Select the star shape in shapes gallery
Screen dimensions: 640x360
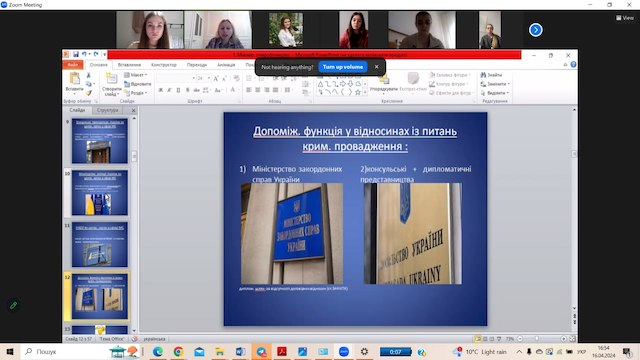pyautogui.click(x=358, y=93)
